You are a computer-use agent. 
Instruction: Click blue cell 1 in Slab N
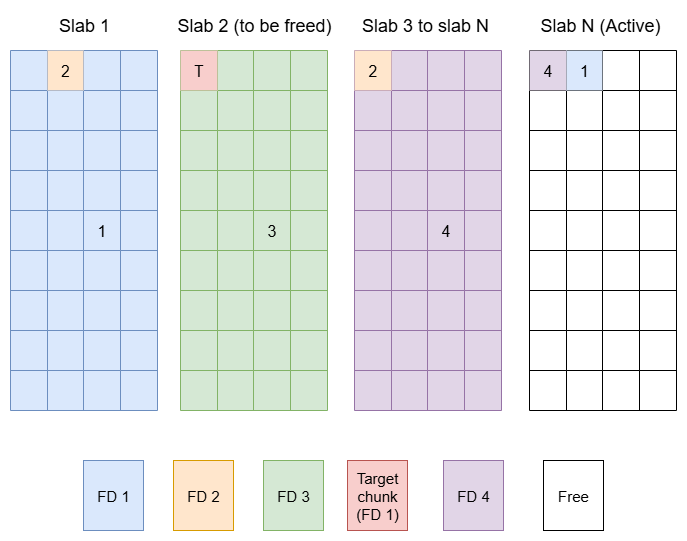click(x=584, y=71)
